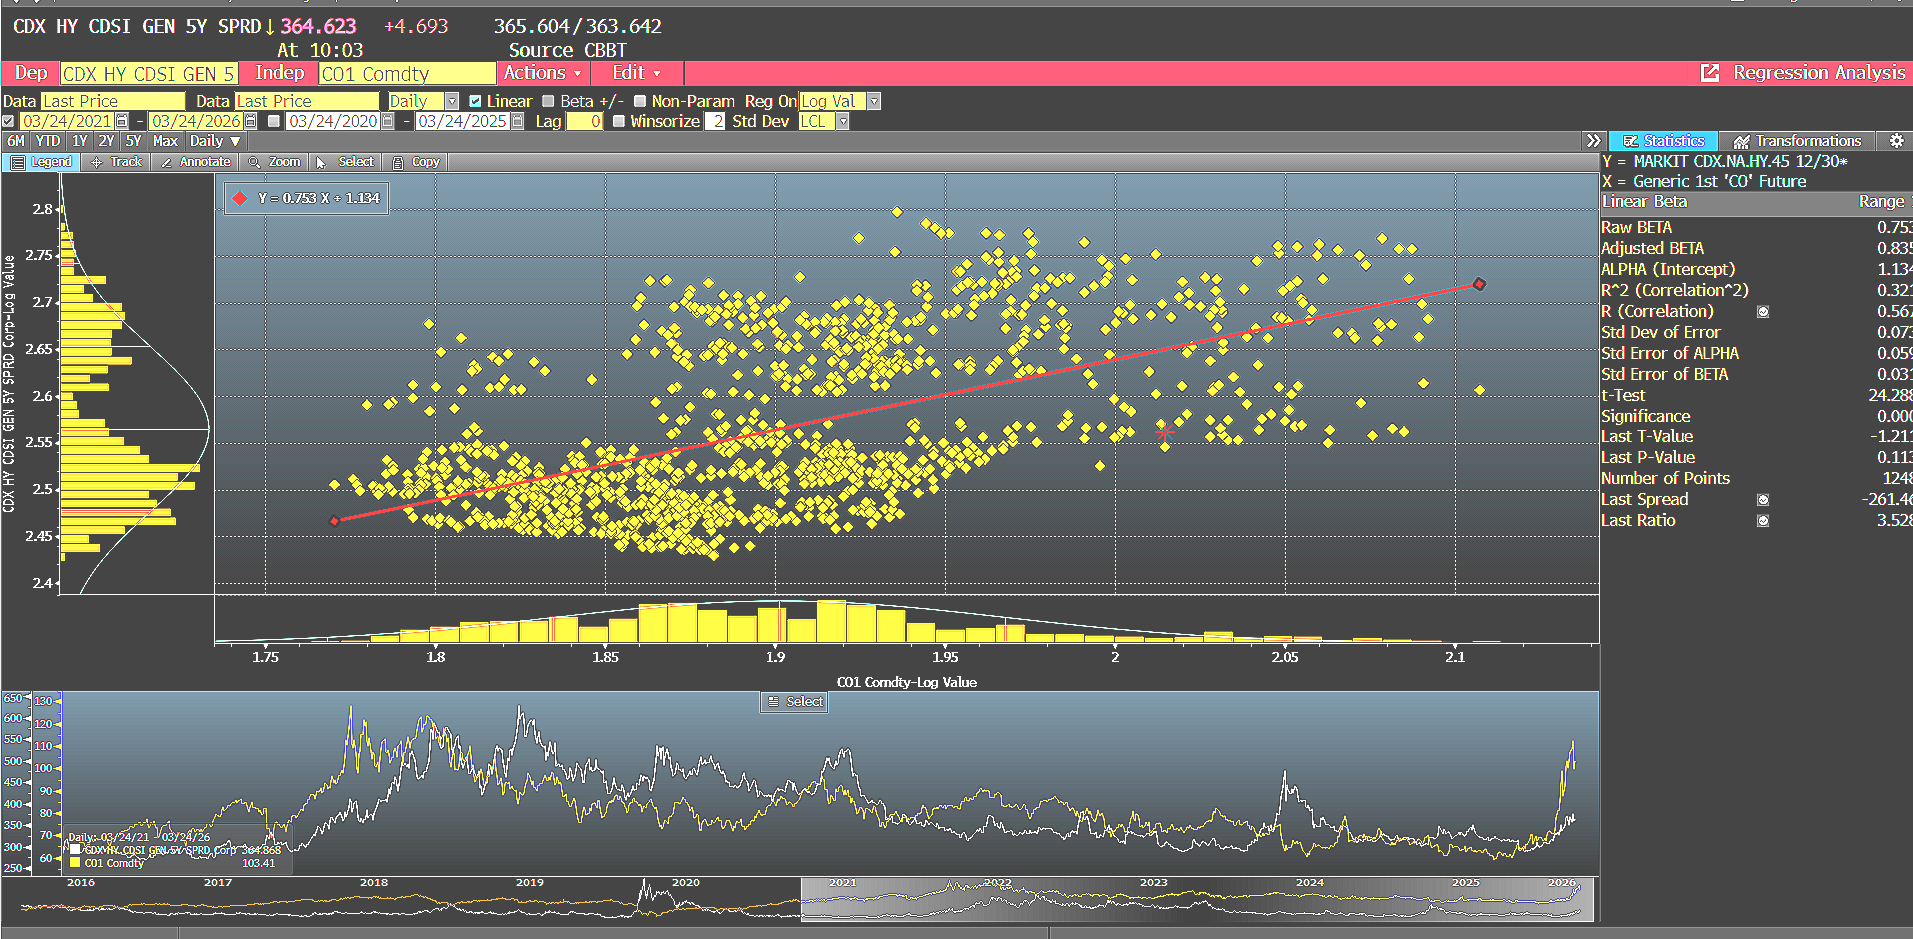Toggle checkbox before 03/24/2021 date range

coord(9,121)
